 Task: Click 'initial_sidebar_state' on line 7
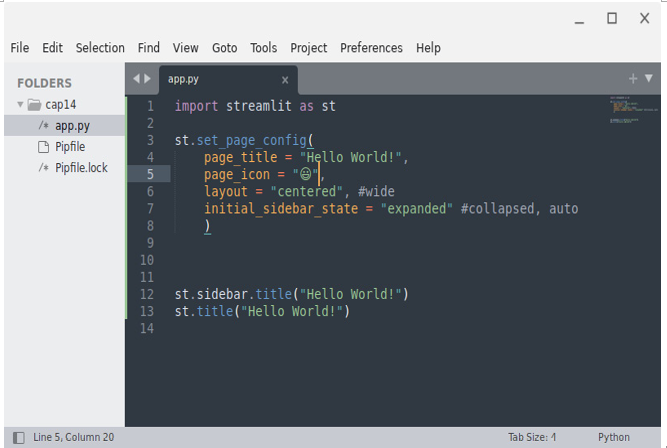[281, 208]
